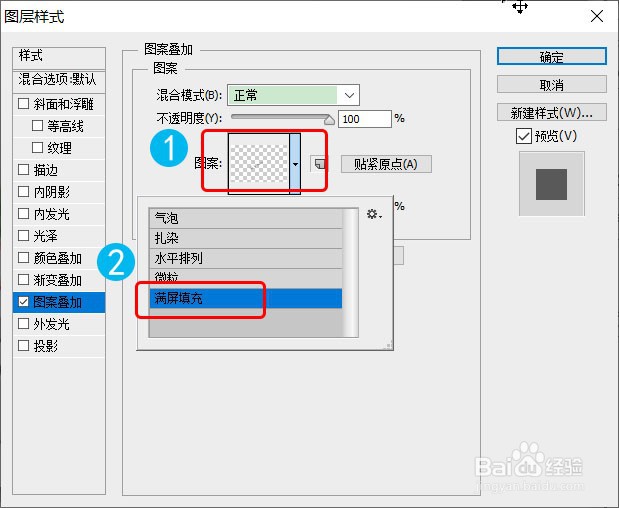Select the 气泡 pattern from the list

click(x=246, y=218)
